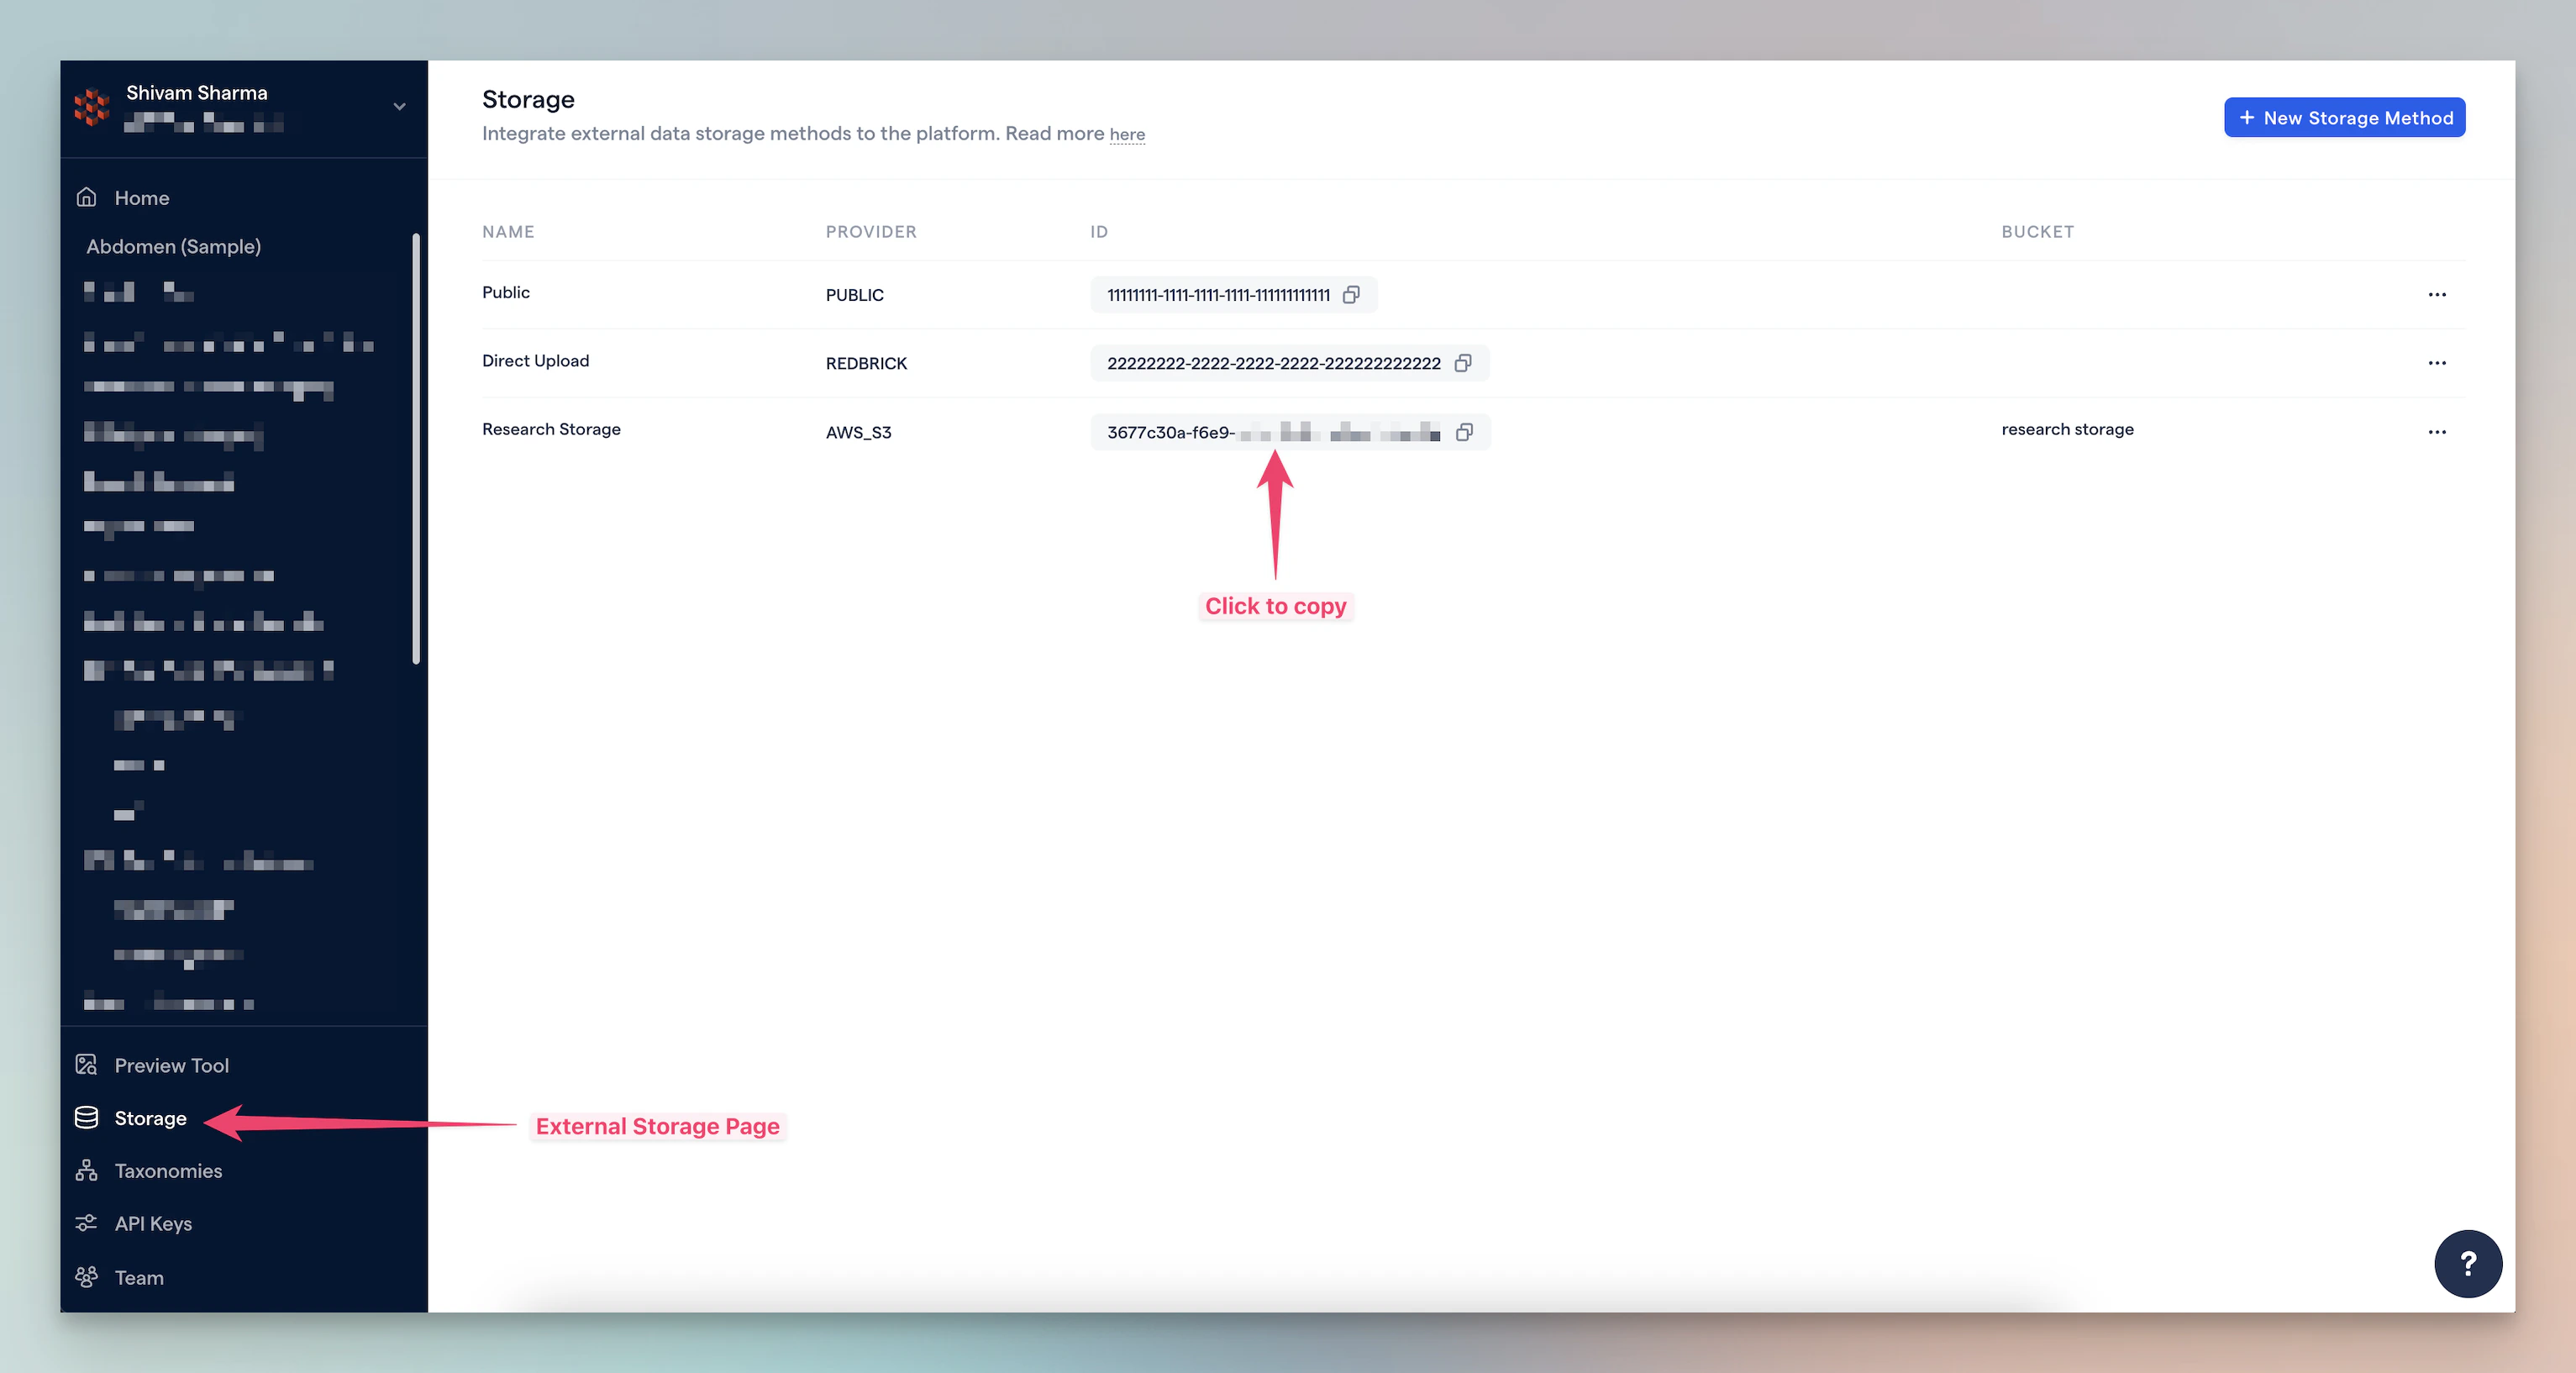The image size is (2576, 1373).
Task: Click New Storage Method button
Action: (x=2343, y=118)
